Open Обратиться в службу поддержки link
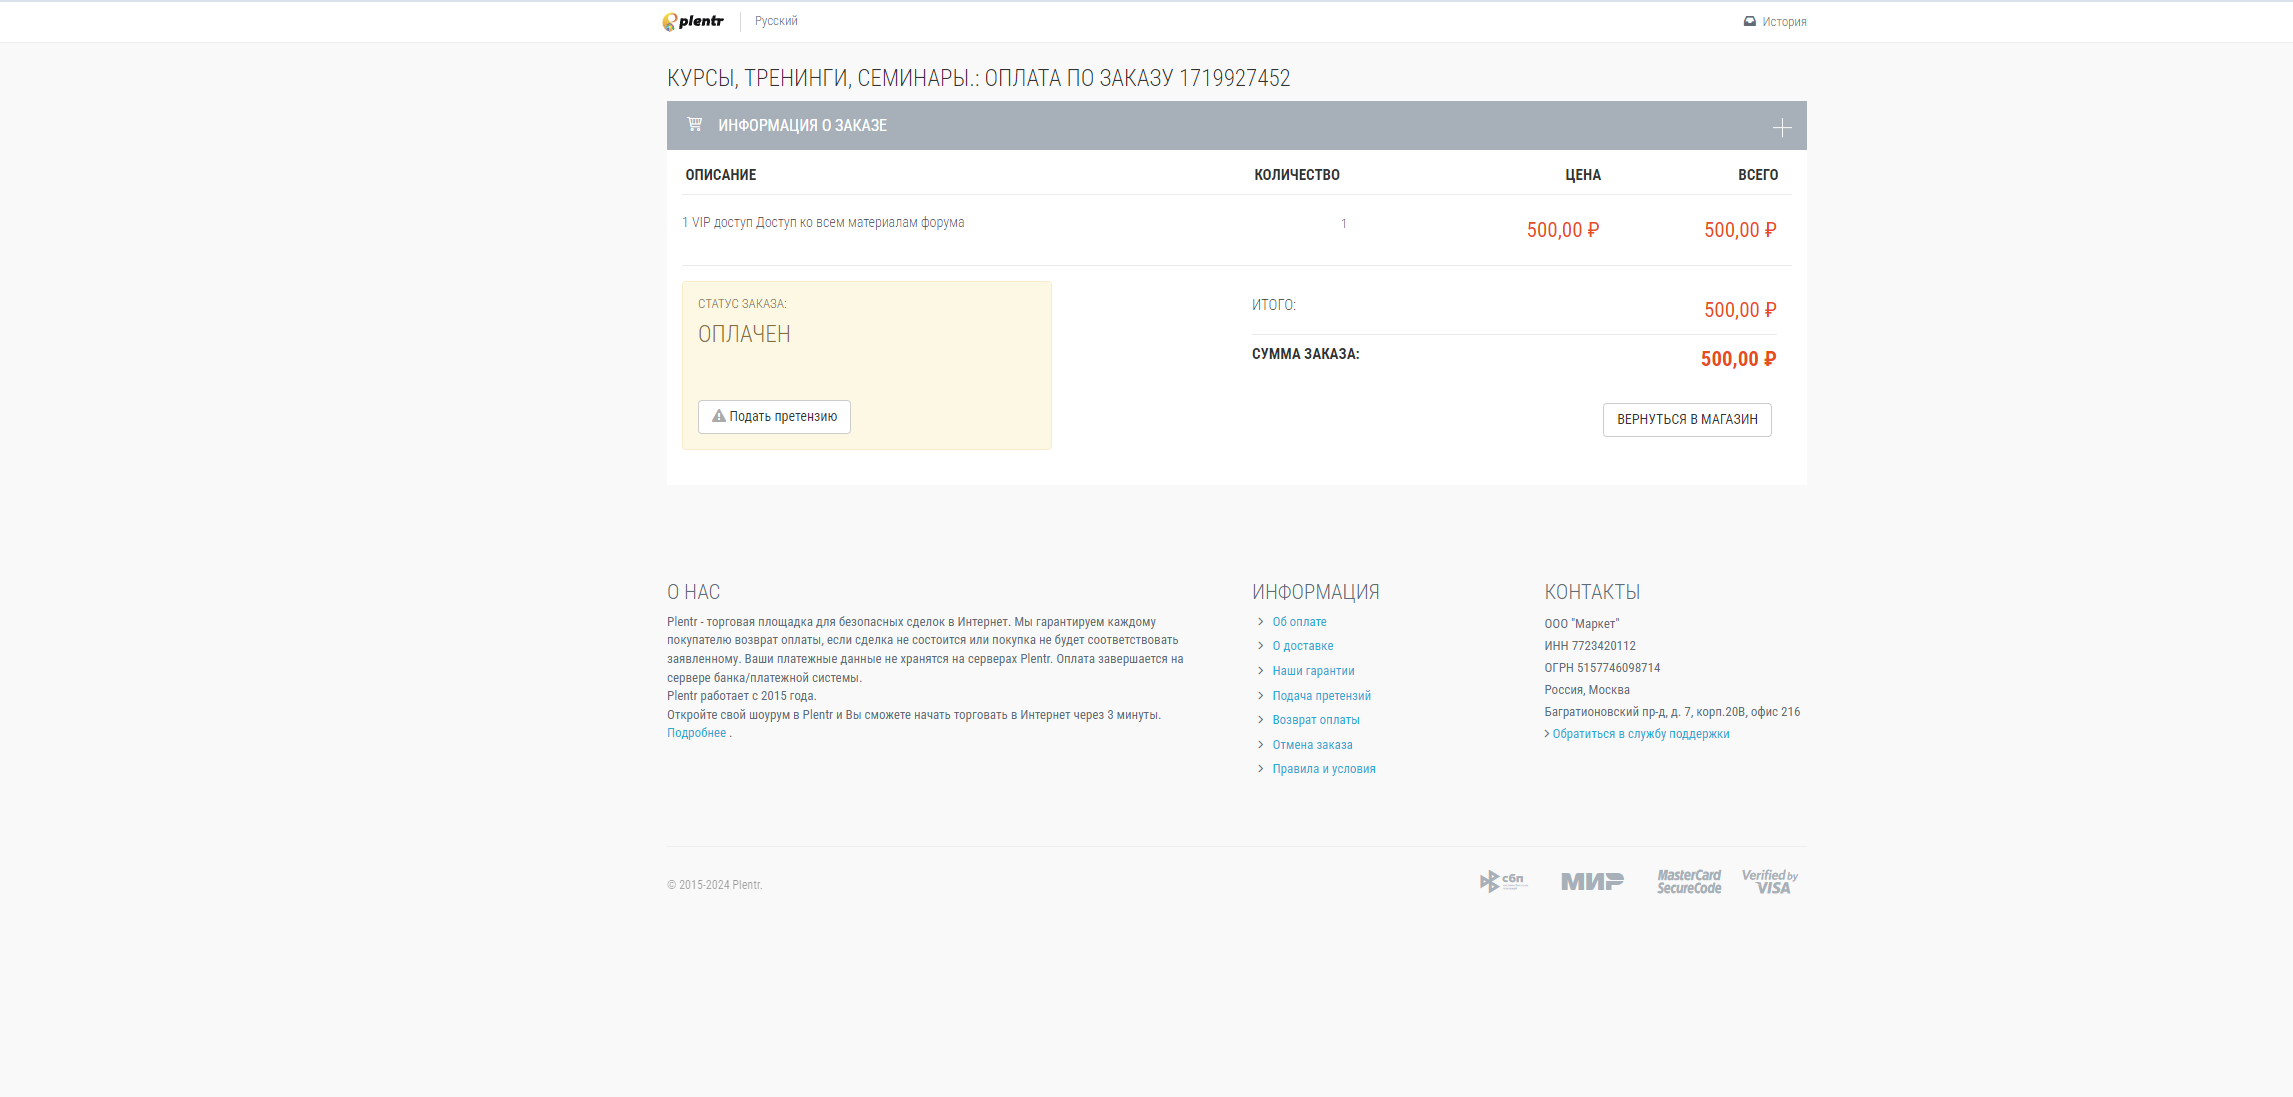2293x1097 pixels. pos(1641,734)
